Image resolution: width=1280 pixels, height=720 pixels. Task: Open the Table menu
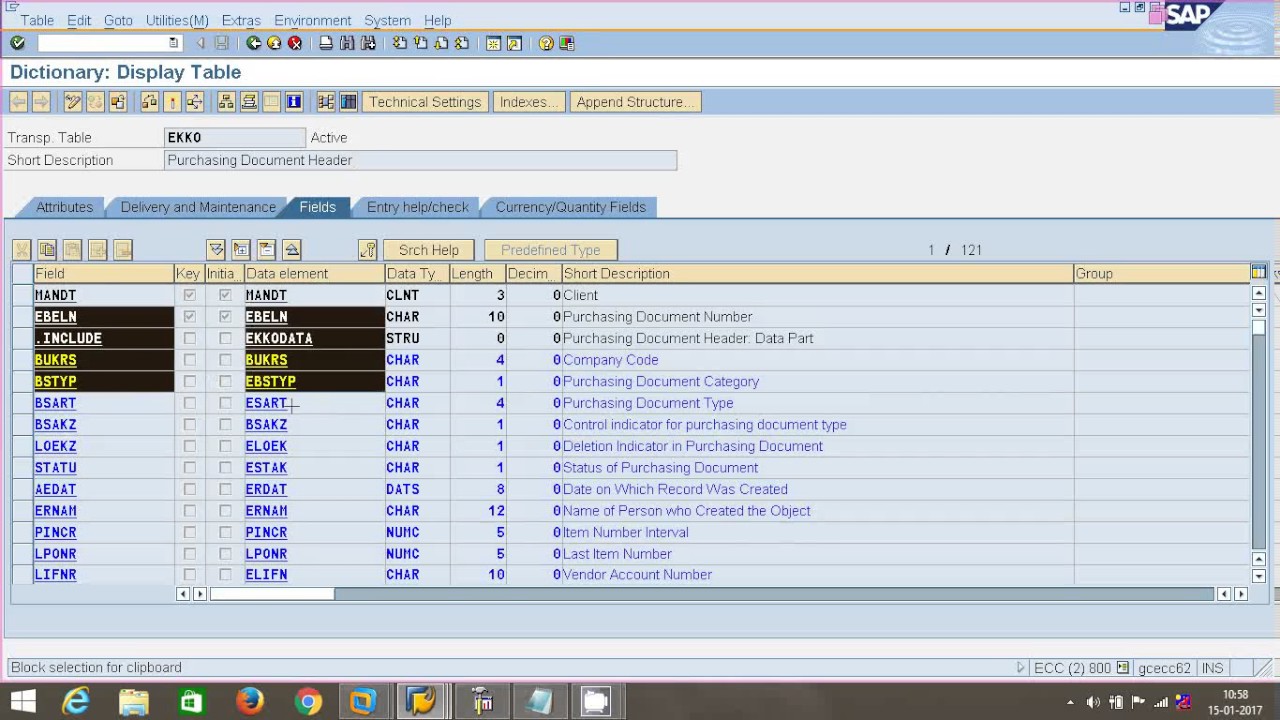click(37, 20)
